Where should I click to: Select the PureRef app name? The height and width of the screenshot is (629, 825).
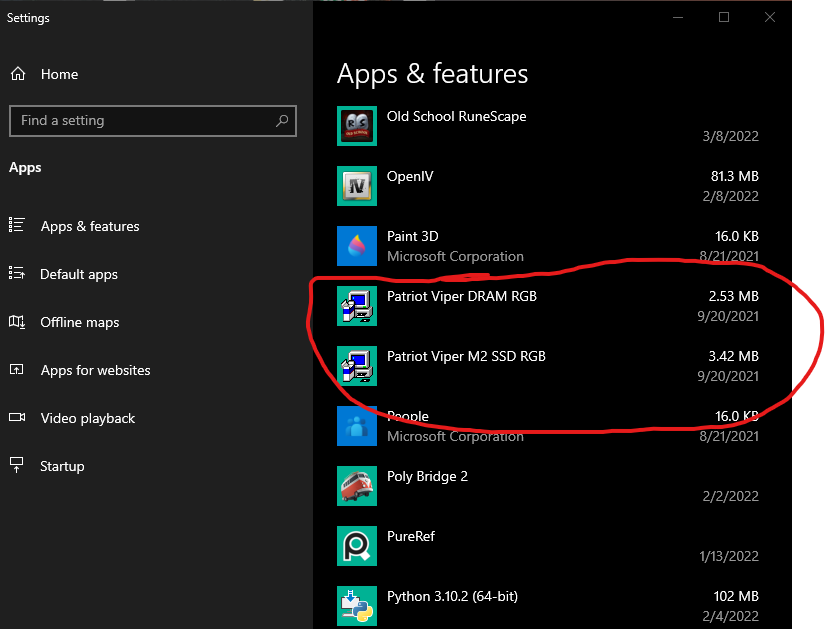(411, 536)
